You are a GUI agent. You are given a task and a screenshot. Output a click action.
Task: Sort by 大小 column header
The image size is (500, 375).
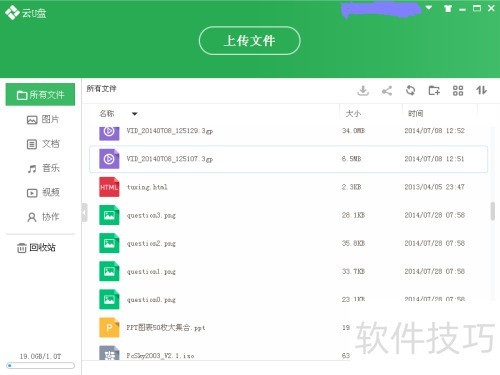353,114
